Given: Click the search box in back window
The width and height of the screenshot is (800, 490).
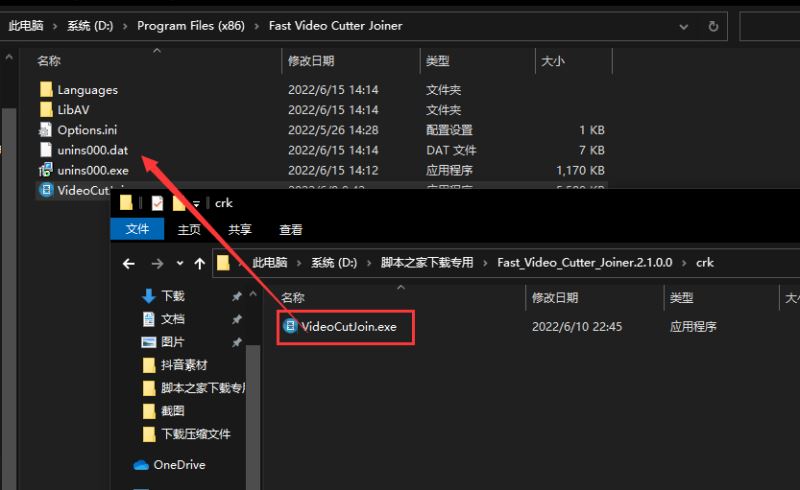Looking at the screenshot, I should (769, 26).
